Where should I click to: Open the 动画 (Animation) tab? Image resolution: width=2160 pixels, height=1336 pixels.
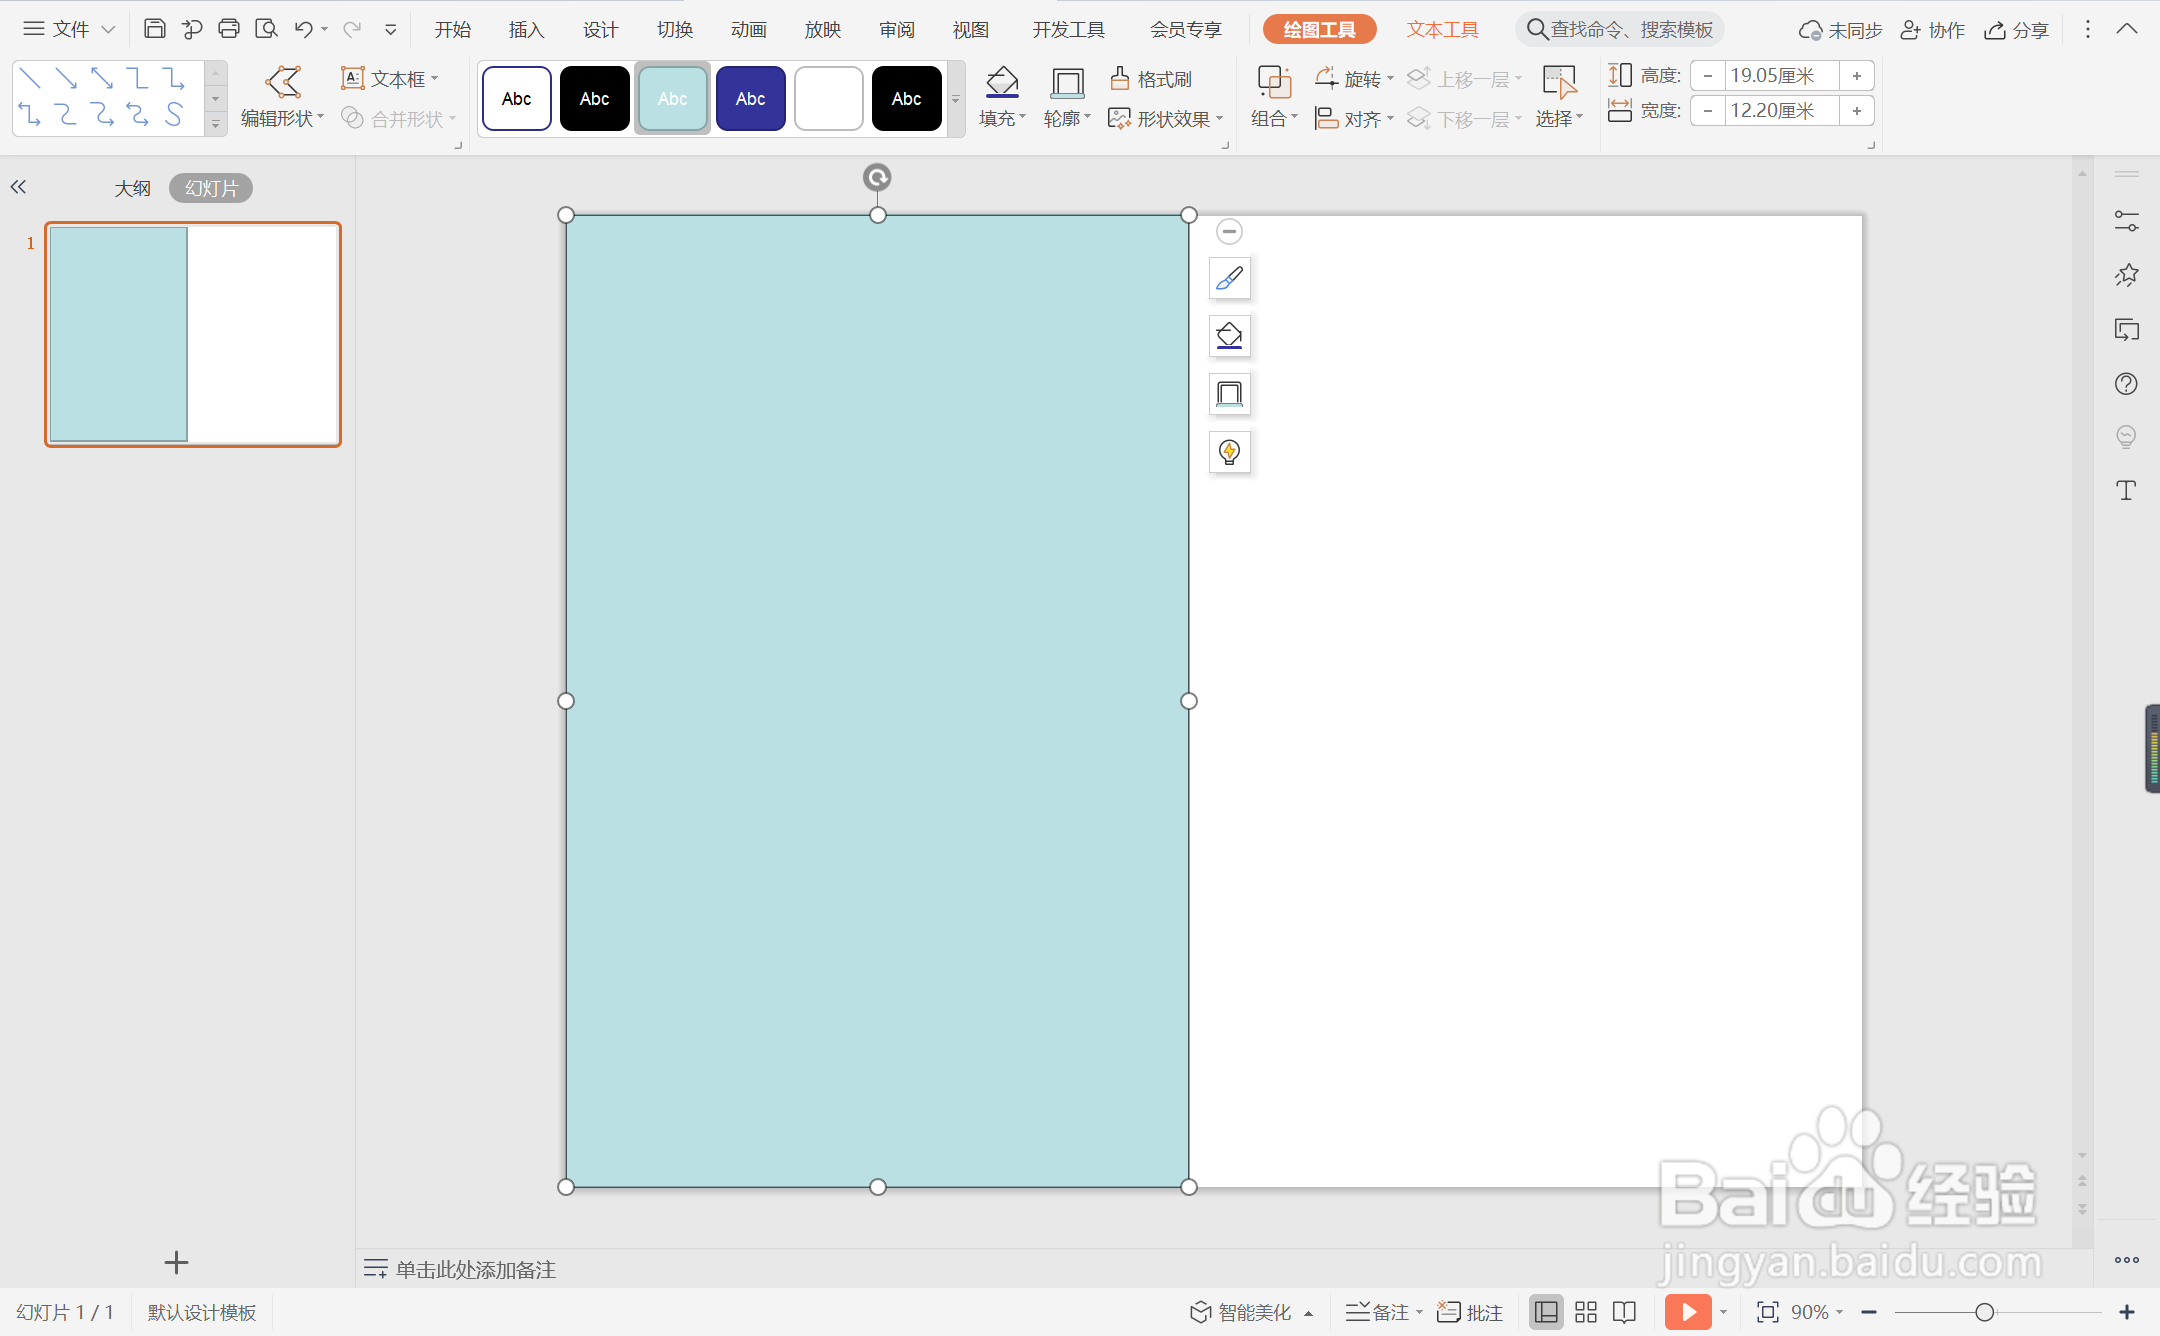[x=748, y=30]
